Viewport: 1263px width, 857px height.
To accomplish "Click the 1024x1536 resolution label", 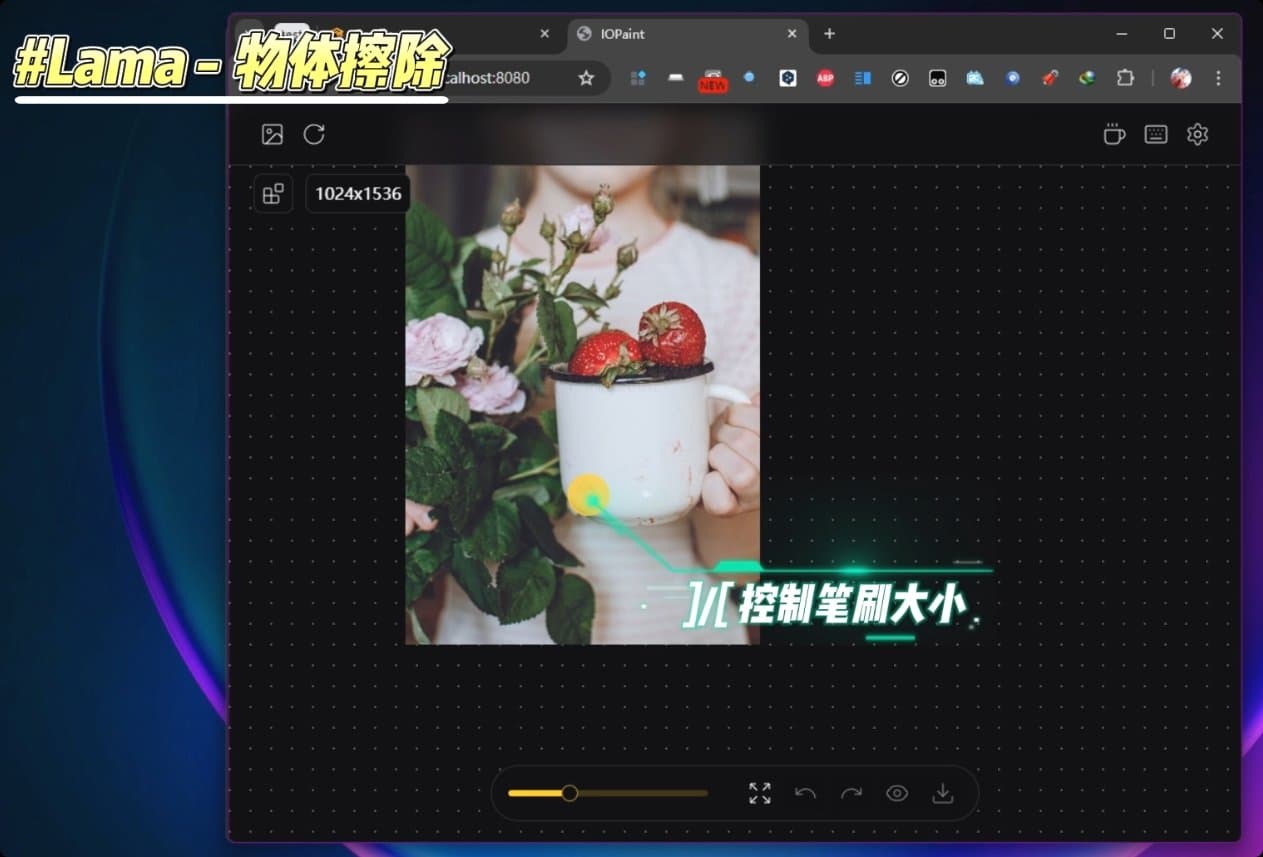I will point(357,193).
